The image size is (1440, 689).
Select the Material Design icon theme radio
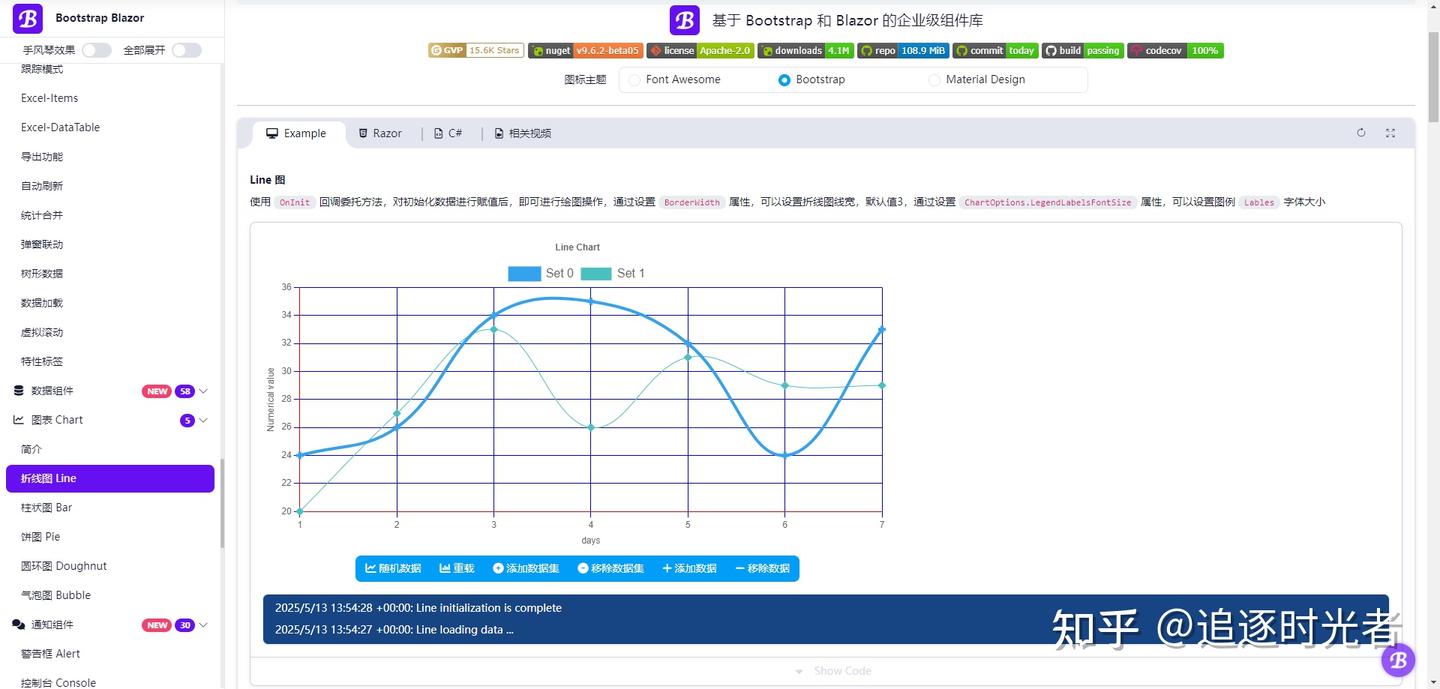[935, 80]
